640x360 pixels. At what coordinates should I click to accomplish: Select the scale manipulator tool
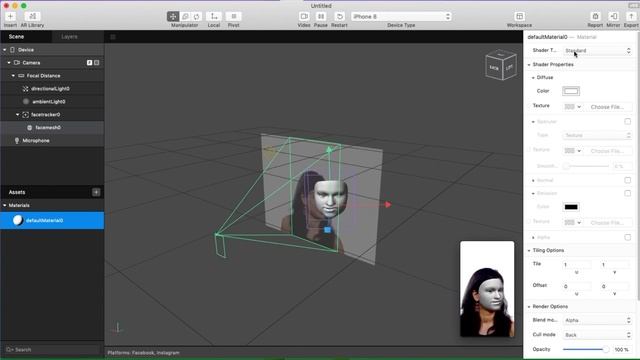185,16
